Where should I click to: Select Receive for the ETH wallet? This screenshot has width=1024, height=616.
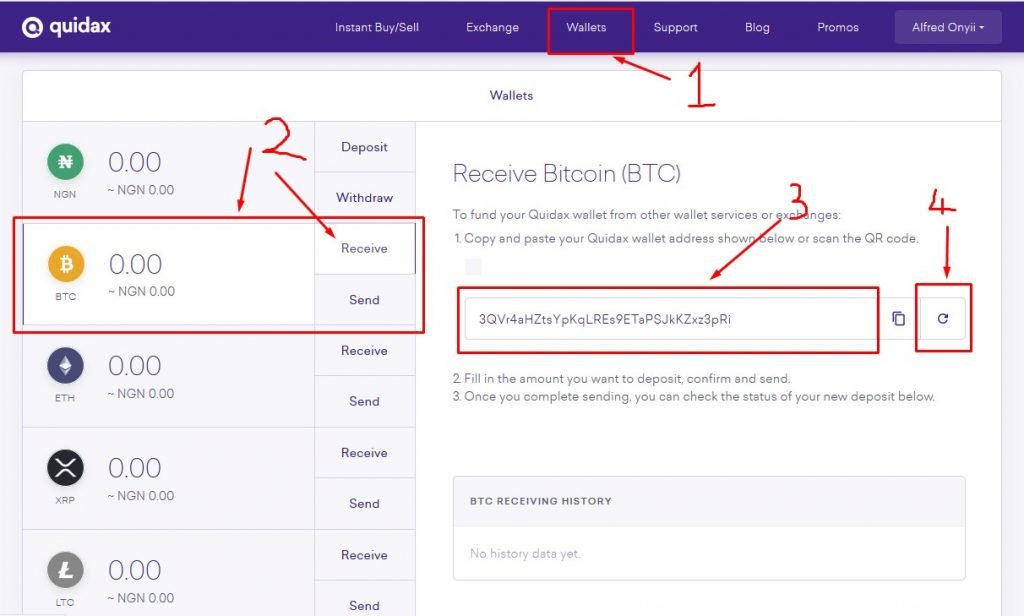pyautogui.click(x=364, y=351)
